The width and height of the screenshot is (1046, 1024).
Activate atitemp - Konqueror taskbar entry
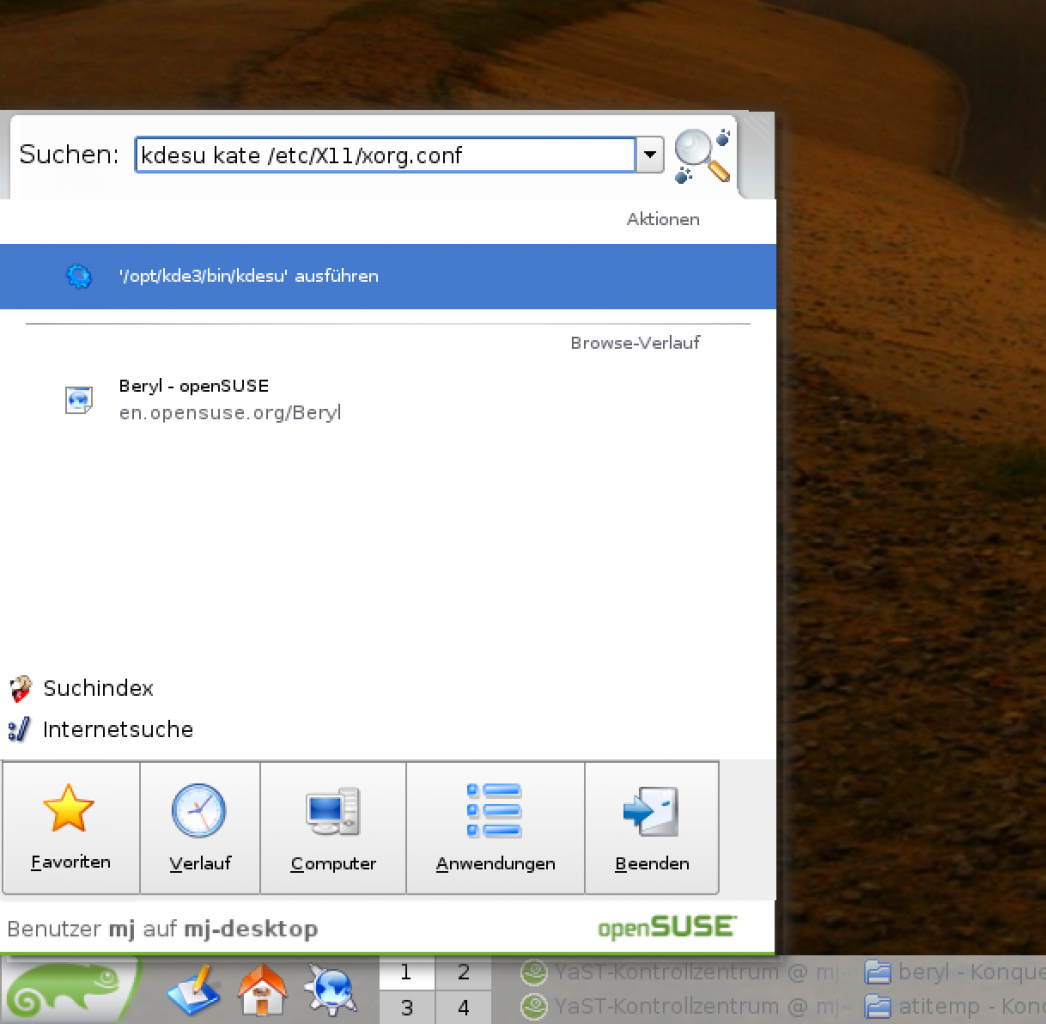954,1006
